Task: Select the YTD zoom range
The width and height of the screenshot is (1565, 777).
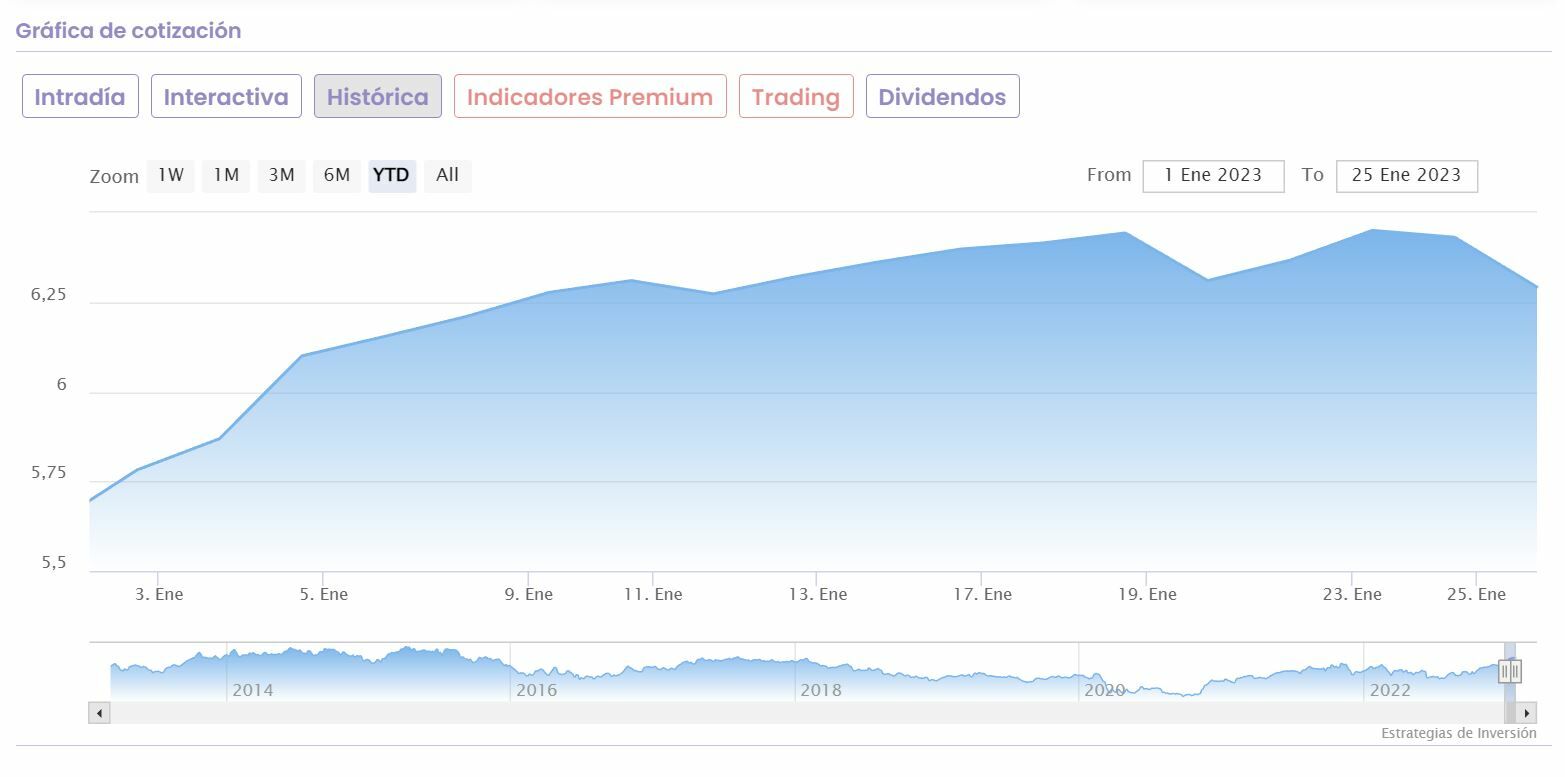Action: point(391,175)
